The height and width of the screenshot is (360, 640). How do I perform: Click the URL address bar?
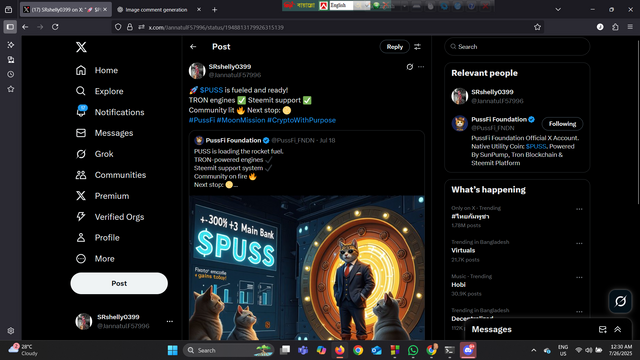pos(327,27)
